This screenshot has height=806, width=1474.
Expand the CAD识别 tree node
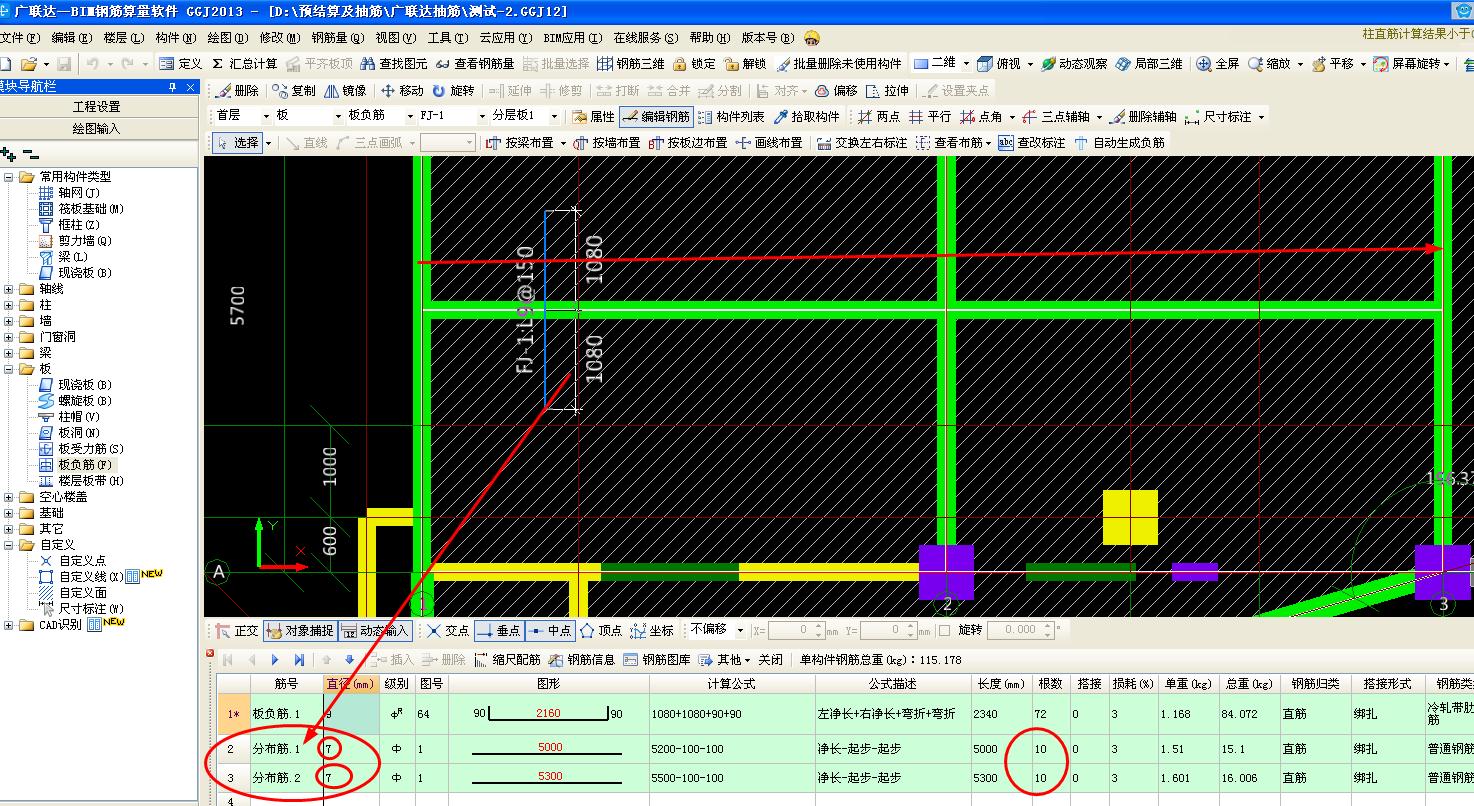pyautogui.click(x=9, y=625)
